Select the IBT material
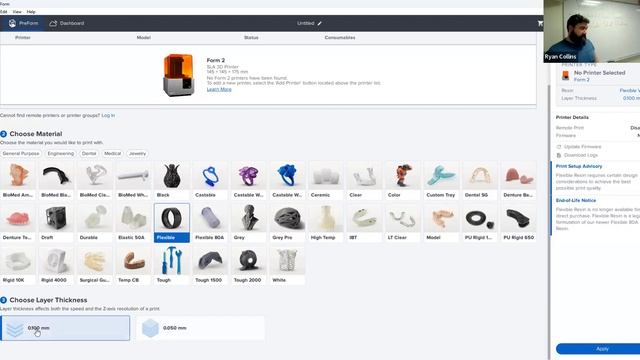The width and height of the screenshot is (640, 360). (364, 222)
